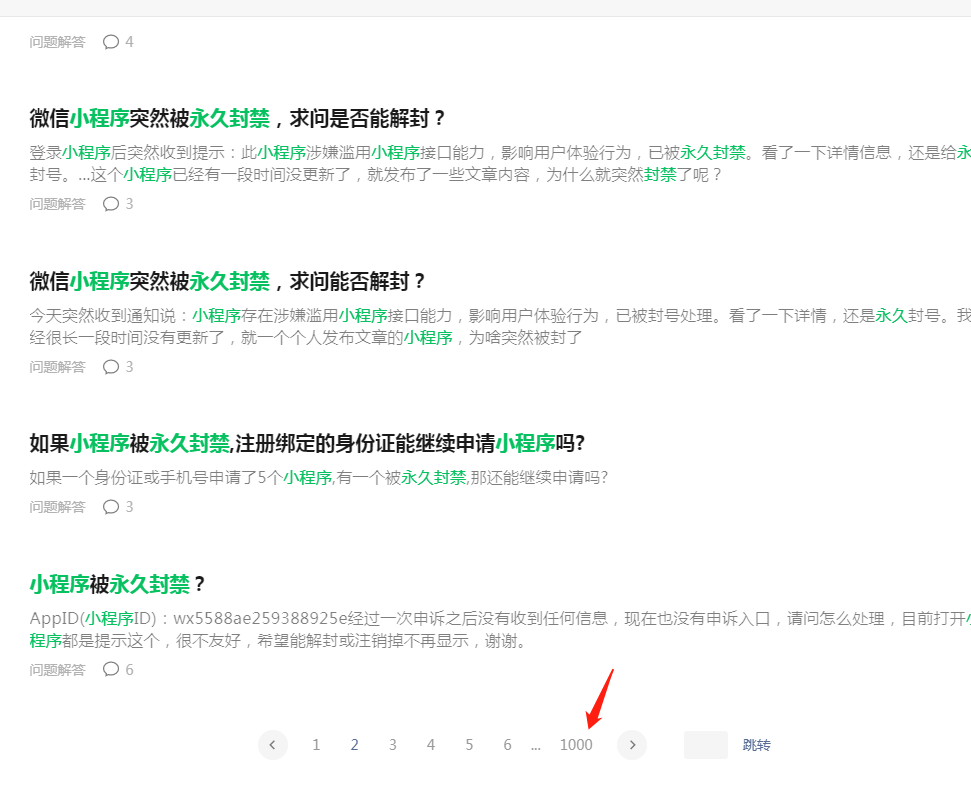
Task: Select page 3 in pagination
Action: [393, 745]
